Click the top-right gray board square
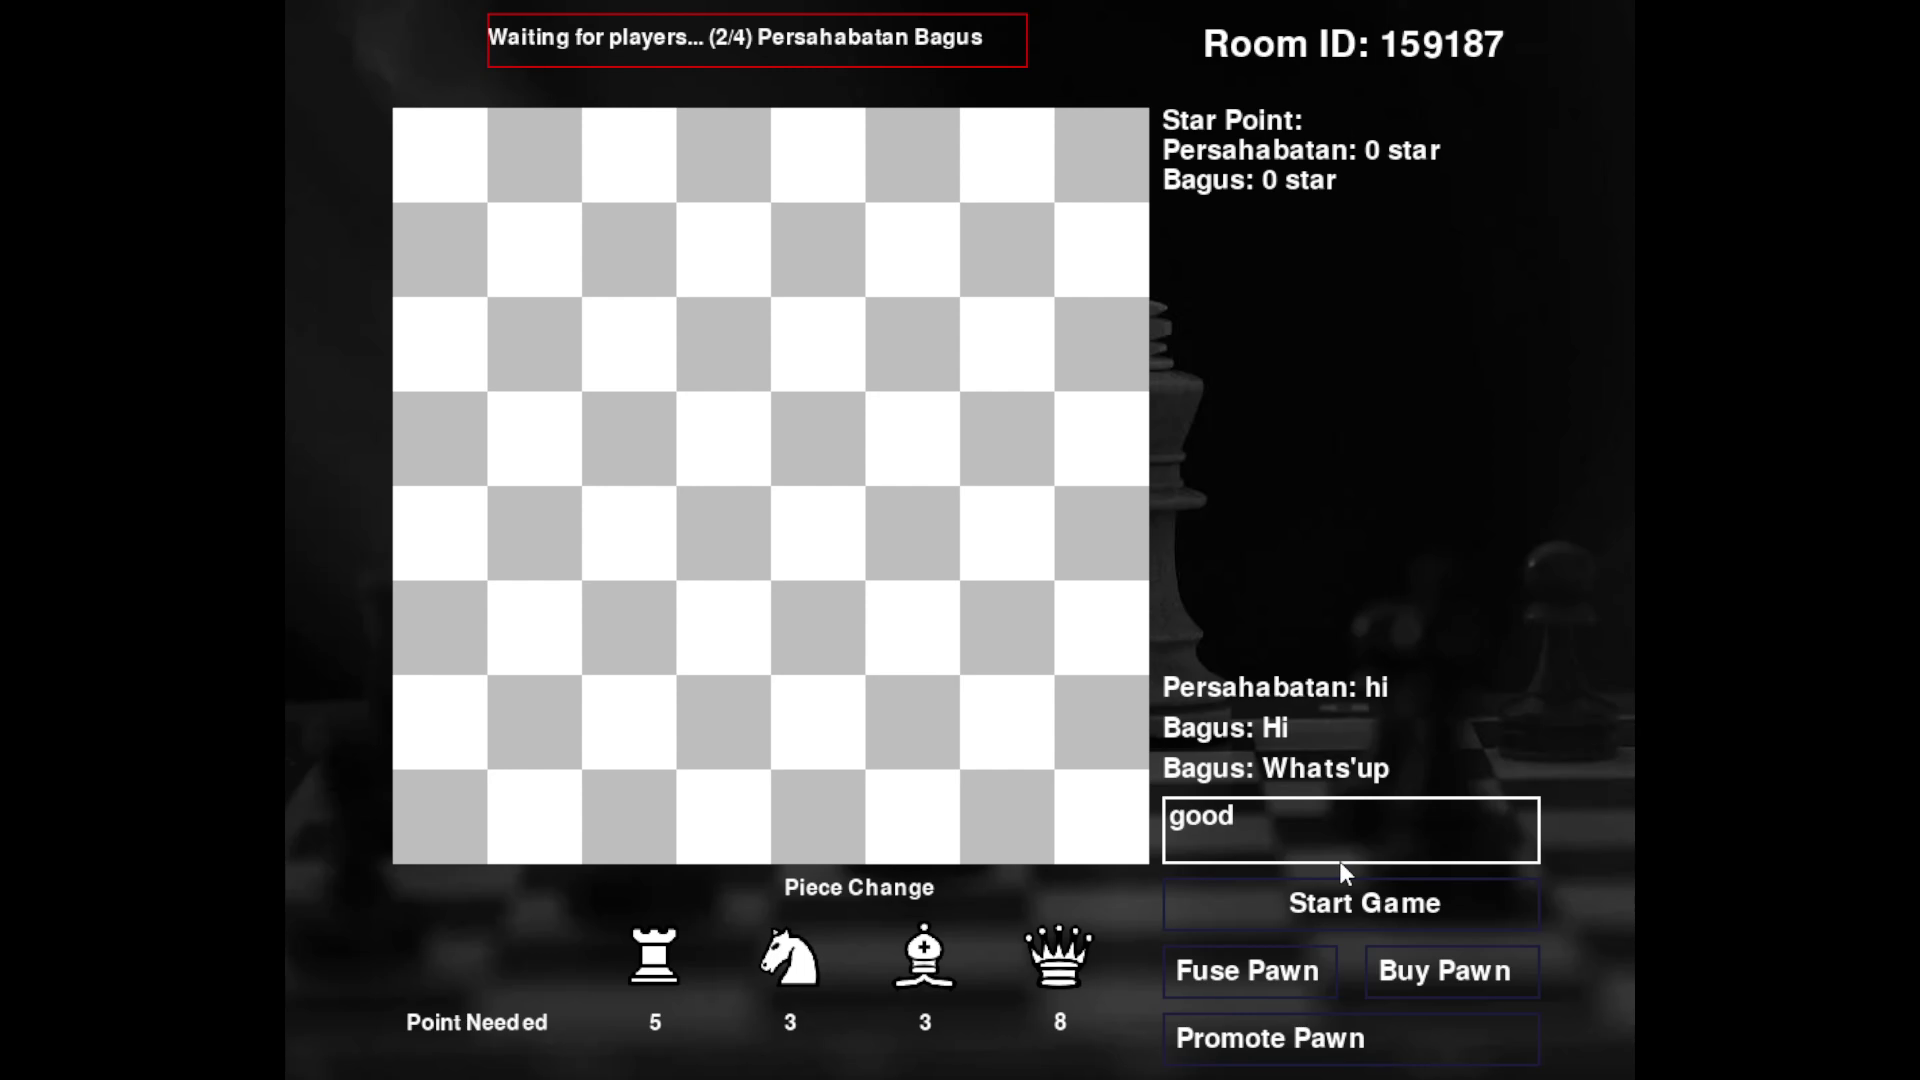The height and width of the screenshot is (1080, 1920). click(1101, 155)
